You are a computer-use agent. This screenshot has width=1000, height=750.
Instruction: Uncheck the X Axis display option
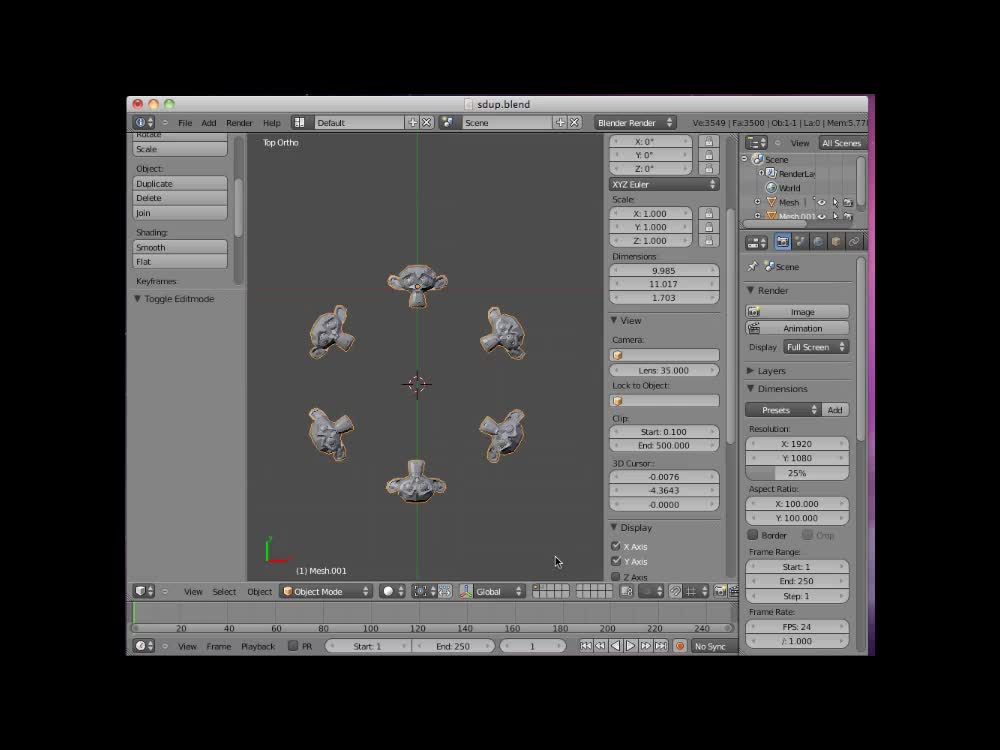pyautogui.click(x=617, y=546)
